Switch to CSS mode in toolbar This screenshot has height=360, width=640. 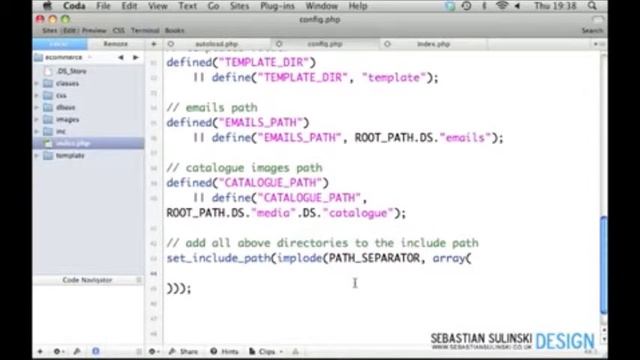[x=119, y=31]
